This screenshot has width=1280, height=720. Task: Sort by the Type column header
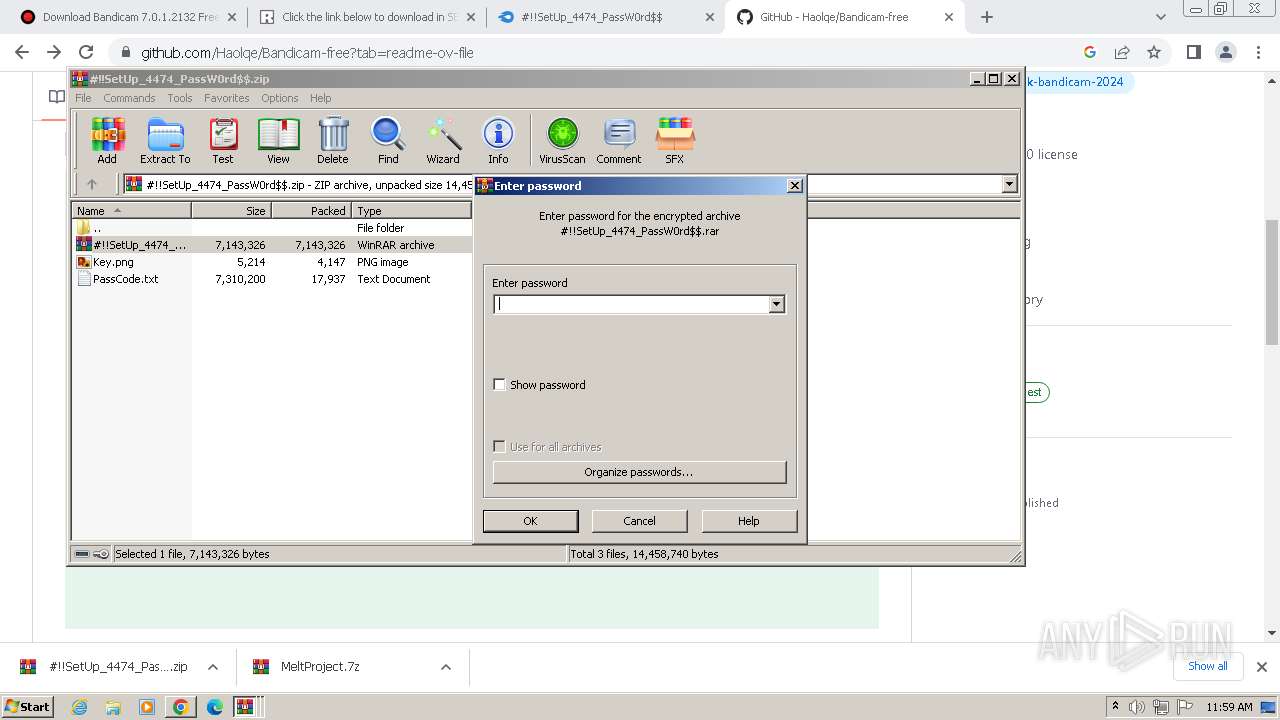411,211
